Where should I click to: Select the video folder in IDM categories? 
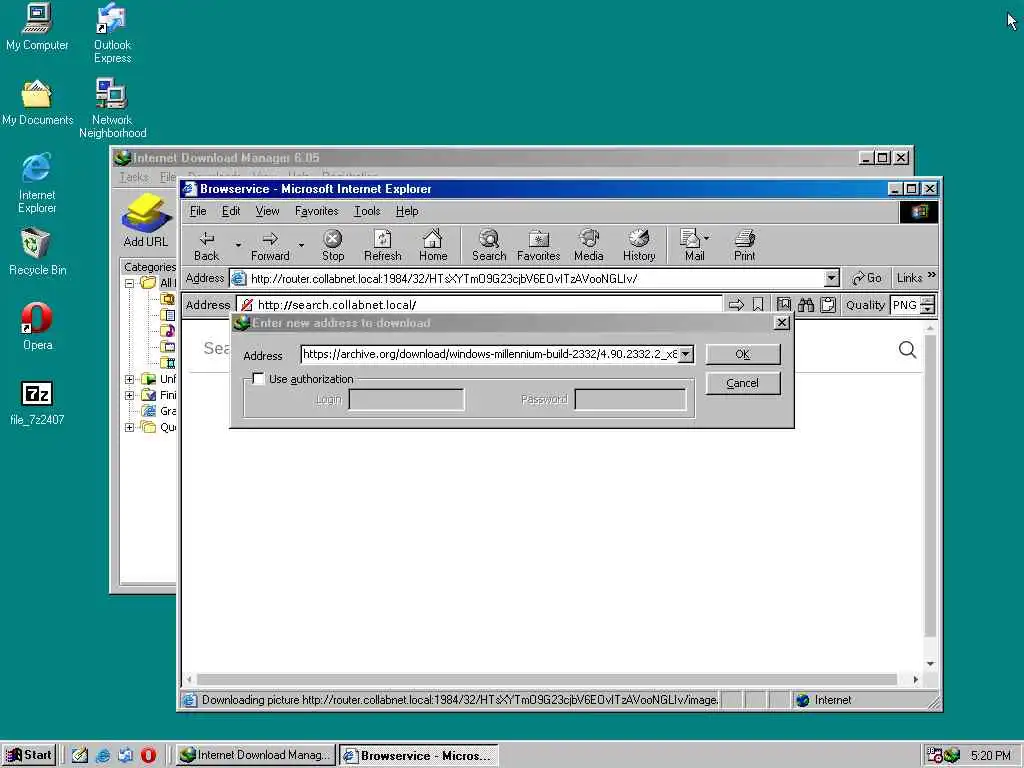168,362
